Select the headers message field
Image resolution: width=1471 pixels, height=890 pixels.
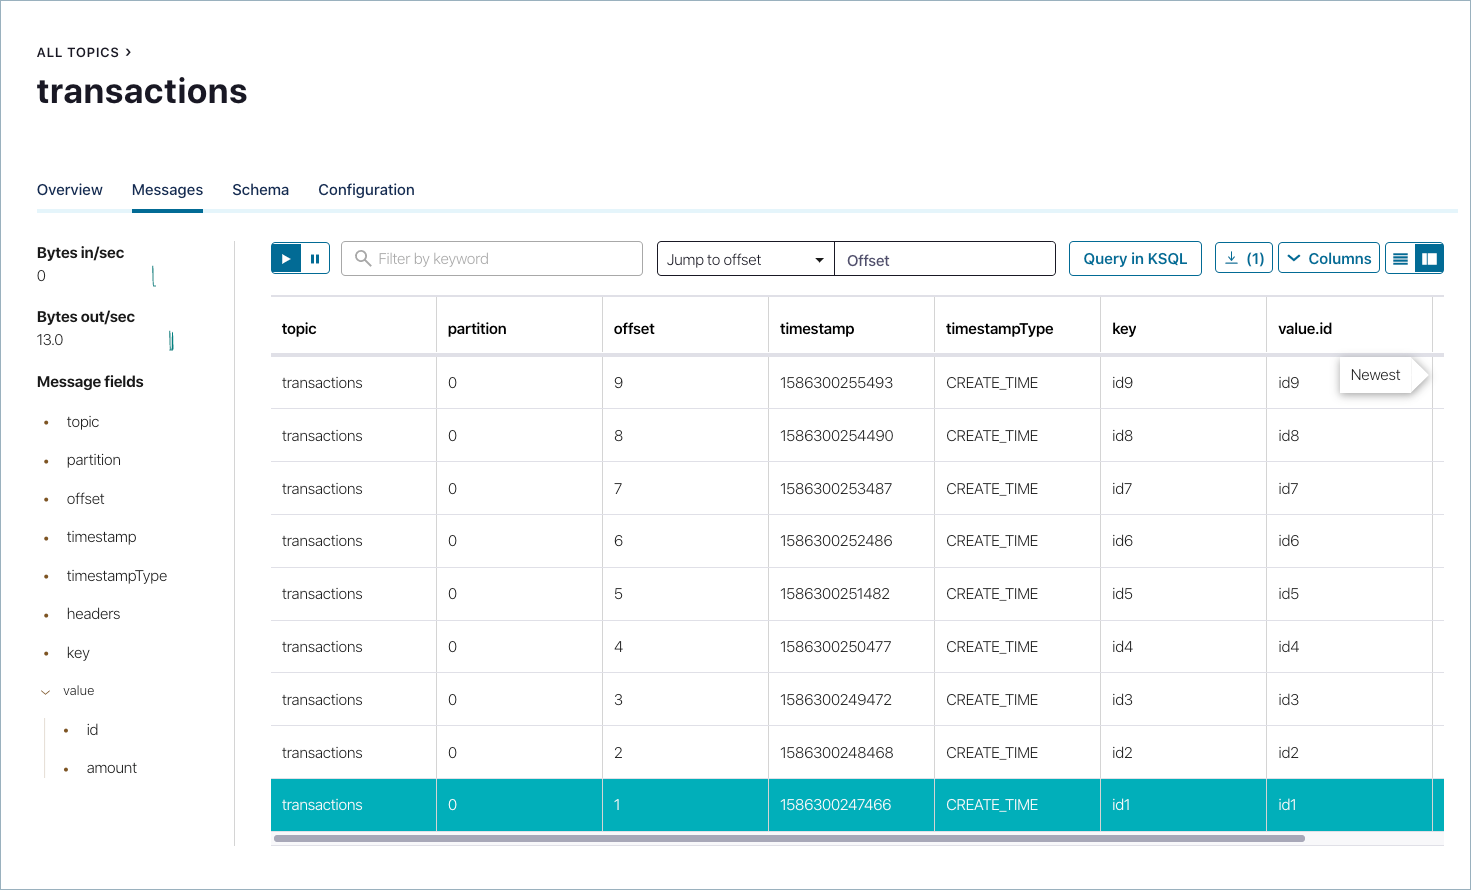coord(93,614)
